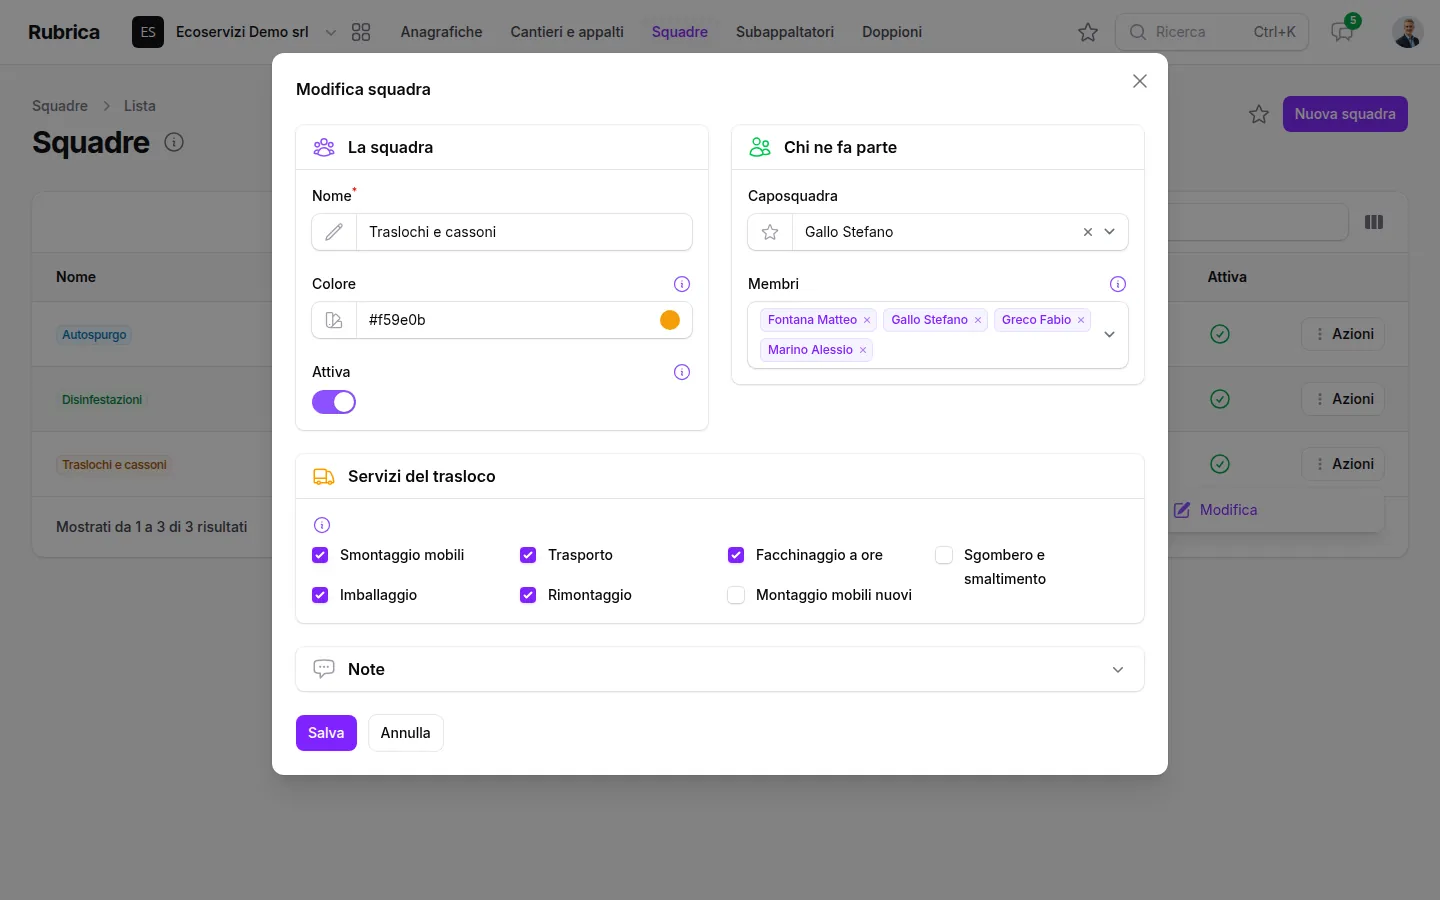Clear the Gallo Stefano caposquadra selection
Viewport: 1440px width, 900px height.
tap(1088, 232)
